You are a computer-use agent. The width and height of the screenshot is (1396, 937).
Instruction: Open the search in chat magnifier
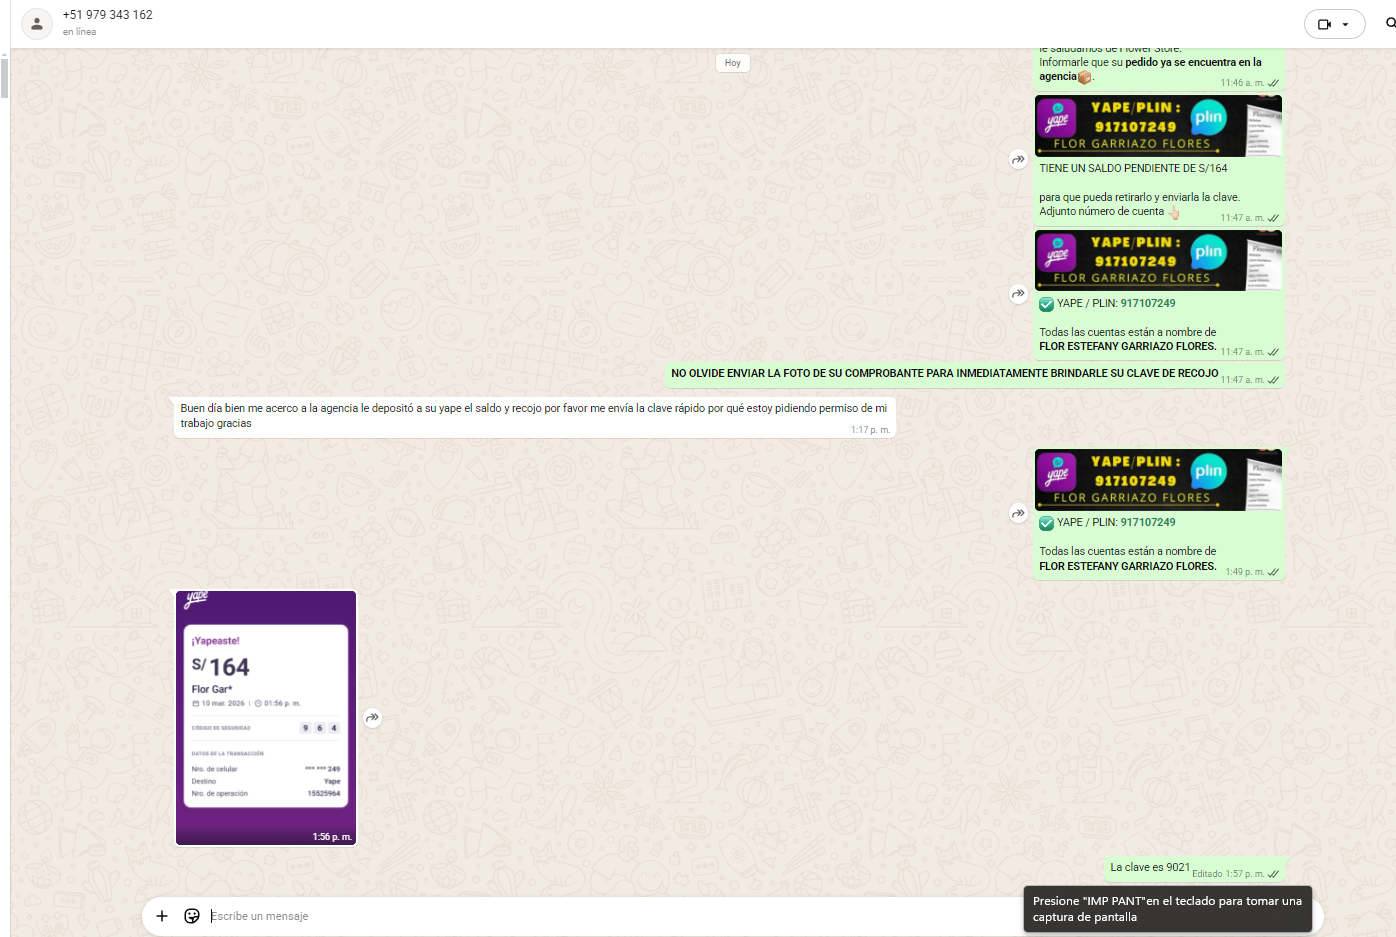click(x=1389, y=23)
